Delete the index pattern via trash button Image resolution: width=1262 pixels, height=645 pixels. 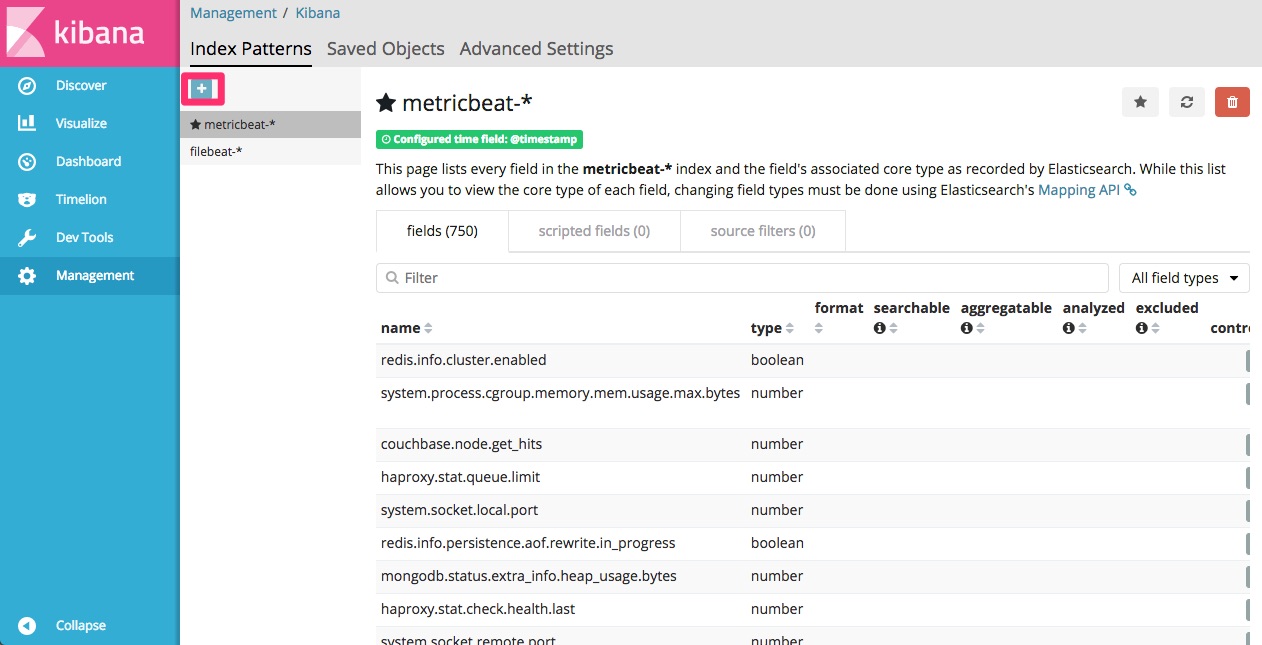(1232, 102)
